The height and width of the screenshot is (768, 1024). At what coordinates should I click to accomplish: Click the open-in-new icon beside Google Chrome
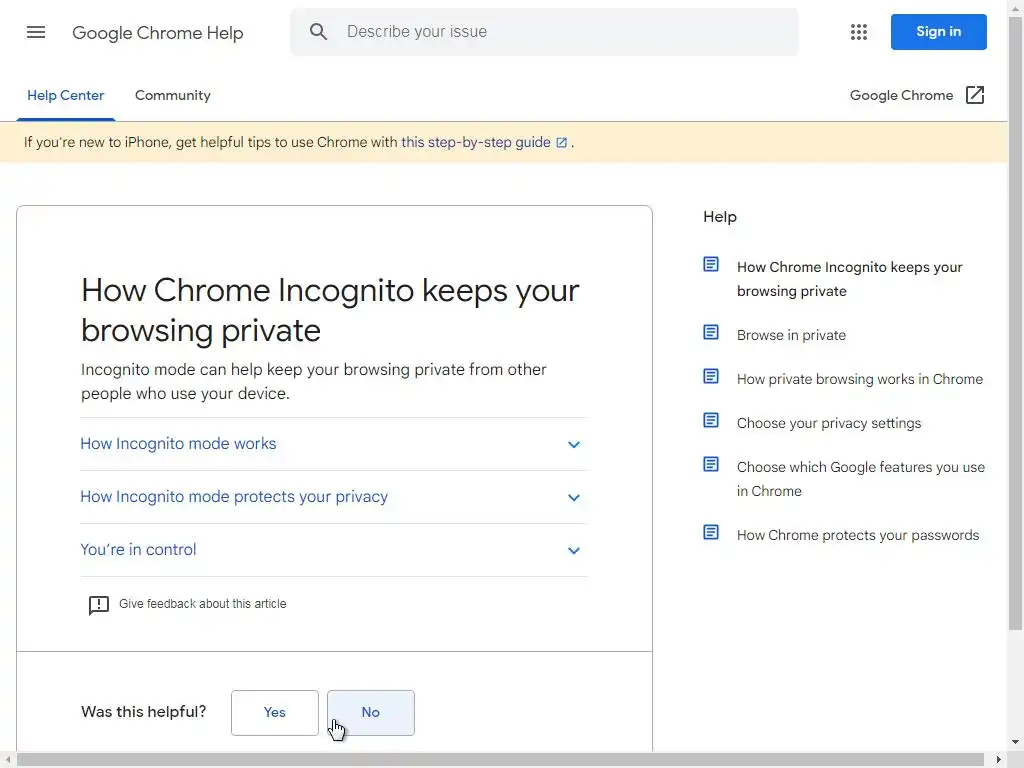pos(974,95)
